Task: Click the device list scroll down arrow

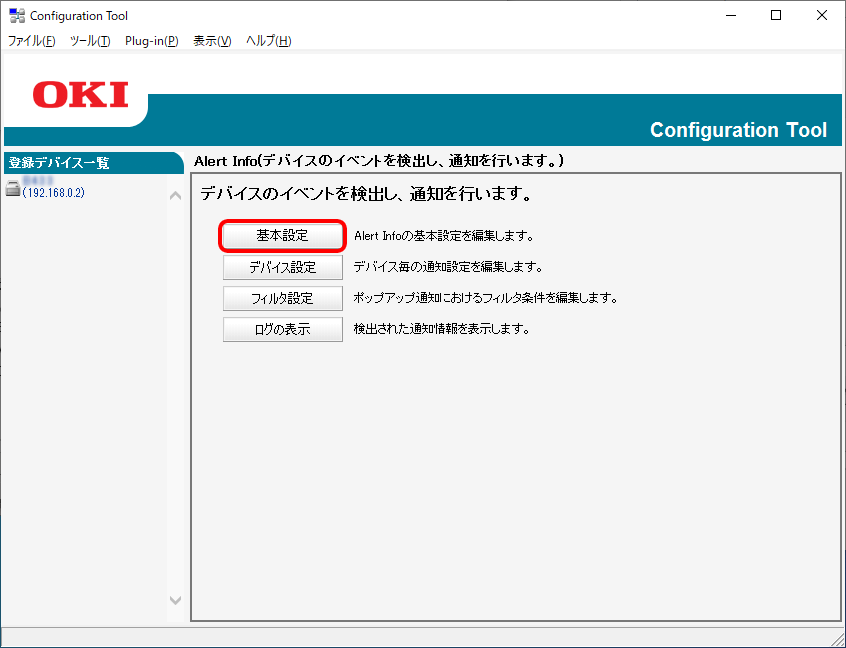Action: click(x=176, y=600)
